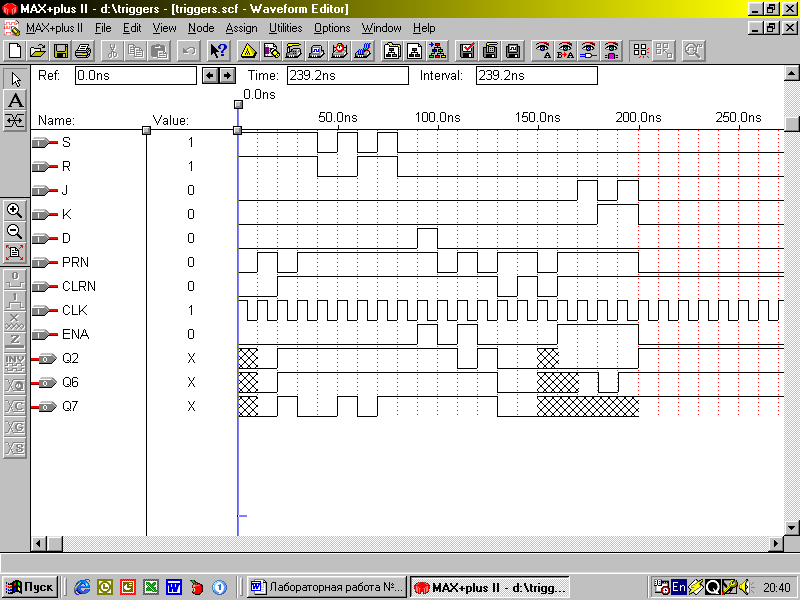Click the context help arrow icon
Screen dimensions: 800x600
219,50
